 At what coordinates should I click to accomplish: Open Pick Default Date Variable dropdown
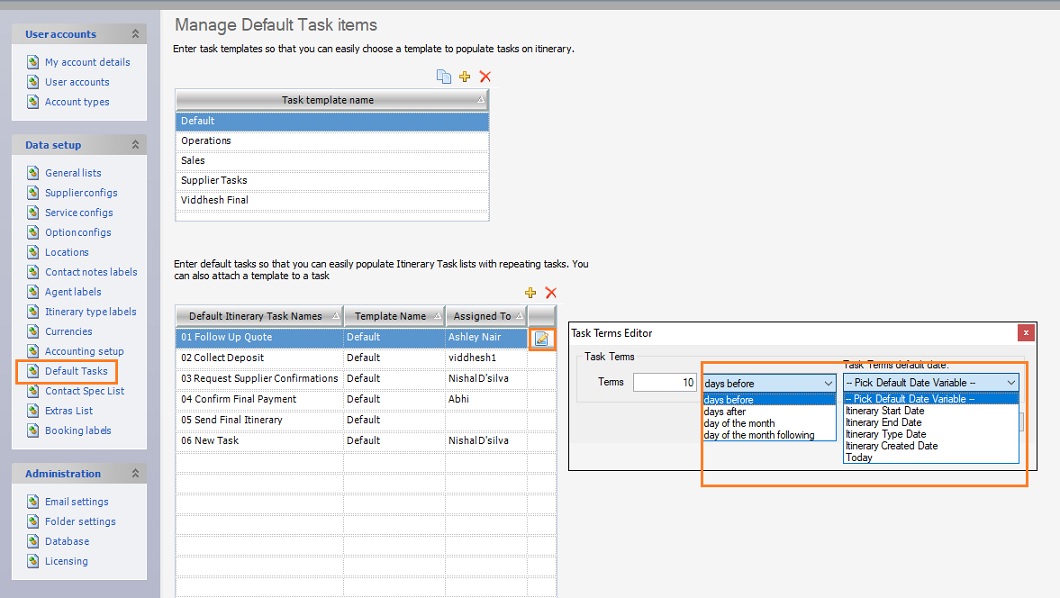[1011, 383]
